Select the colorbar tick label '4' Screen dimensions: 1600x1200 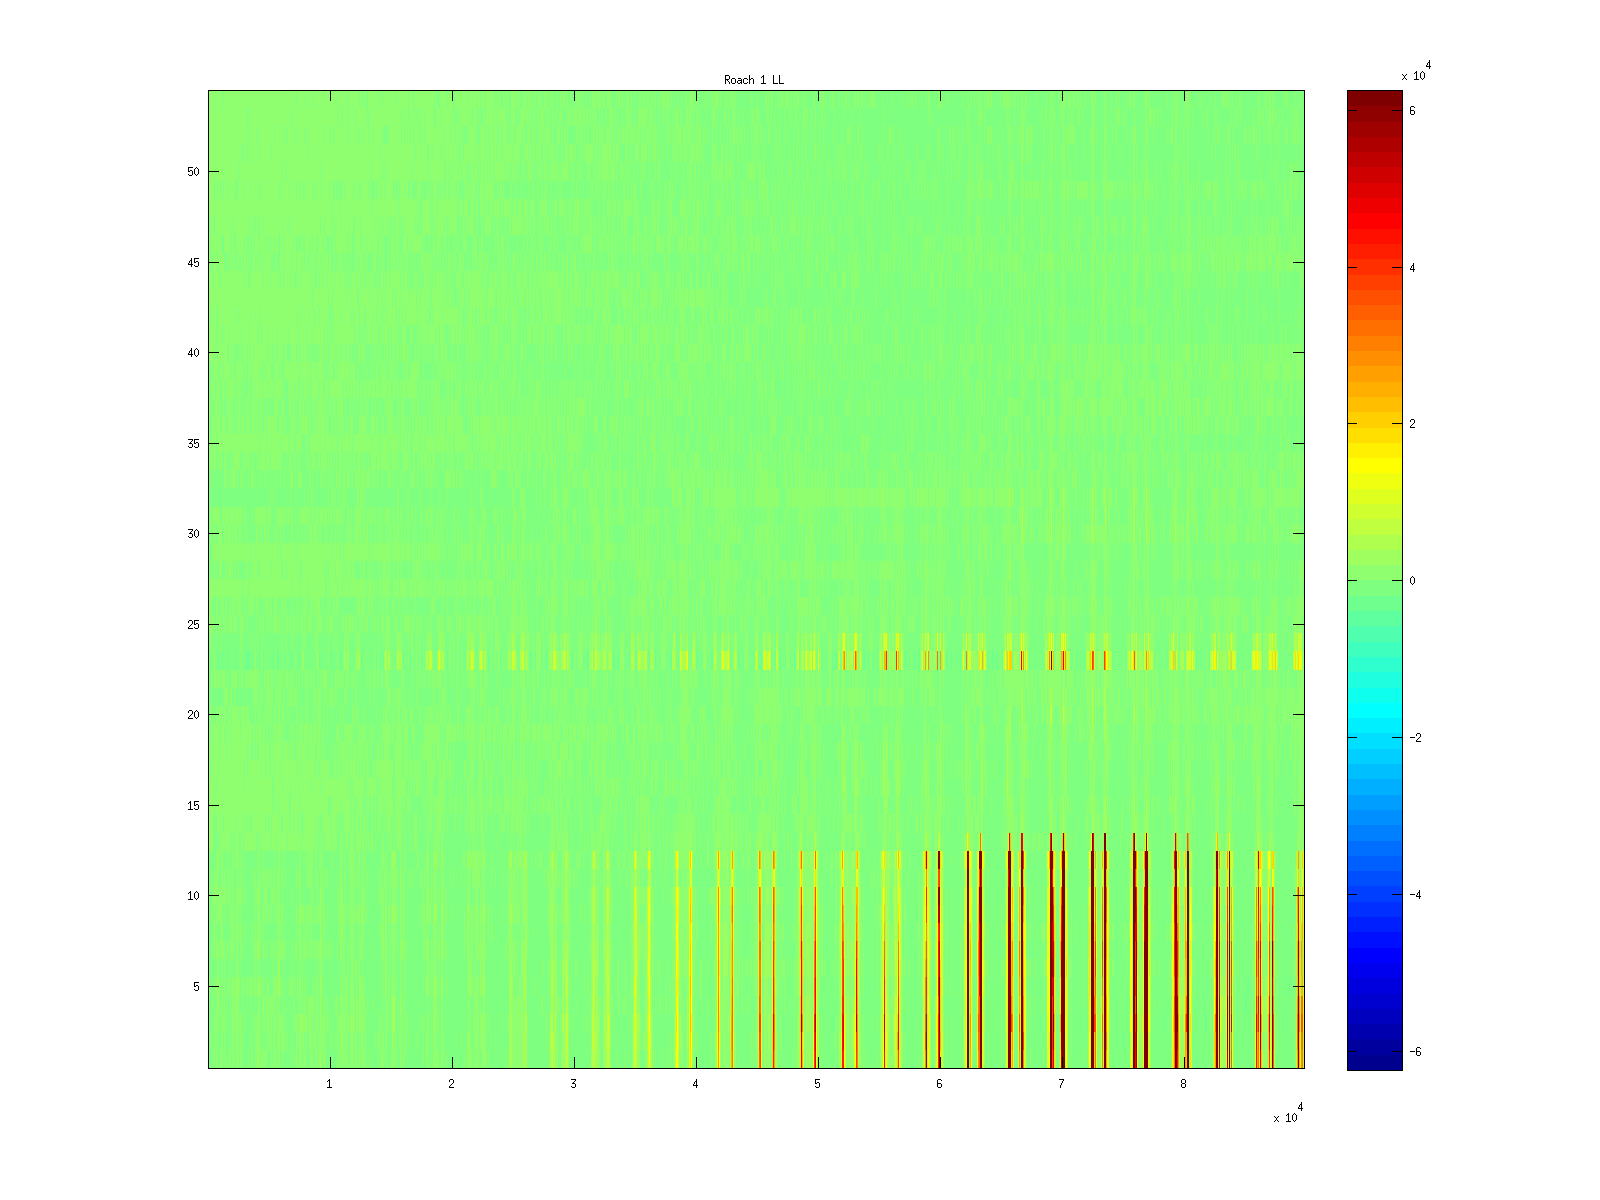1412,268
